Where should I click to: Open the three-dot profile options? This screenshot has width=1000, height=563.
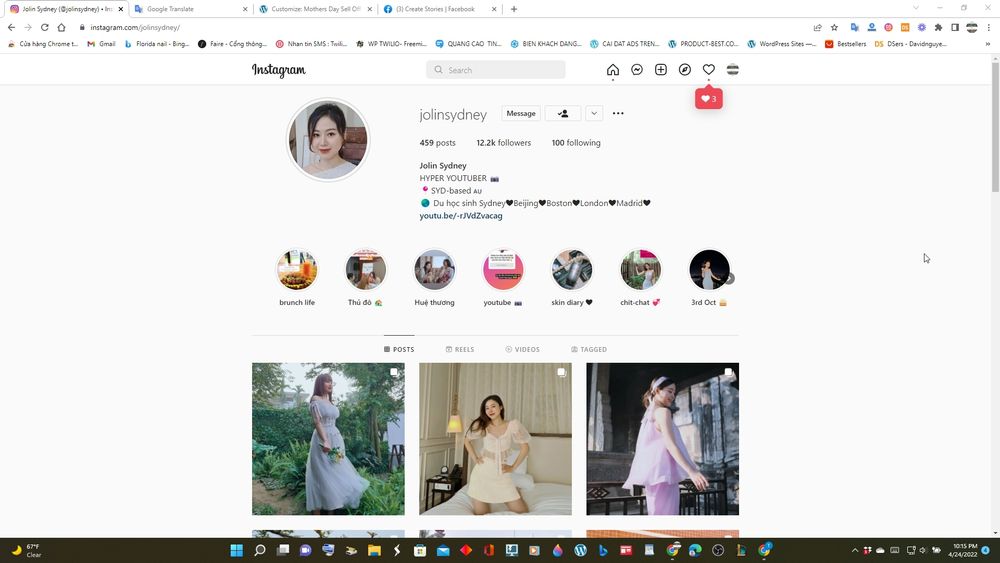pyautogui.click(x=618, y=114)
